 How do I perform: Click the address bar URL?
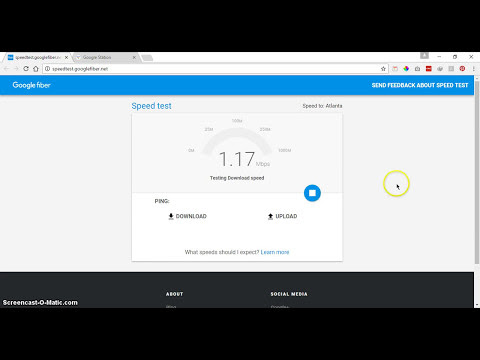pyautogui.click(x=80, y=69)
